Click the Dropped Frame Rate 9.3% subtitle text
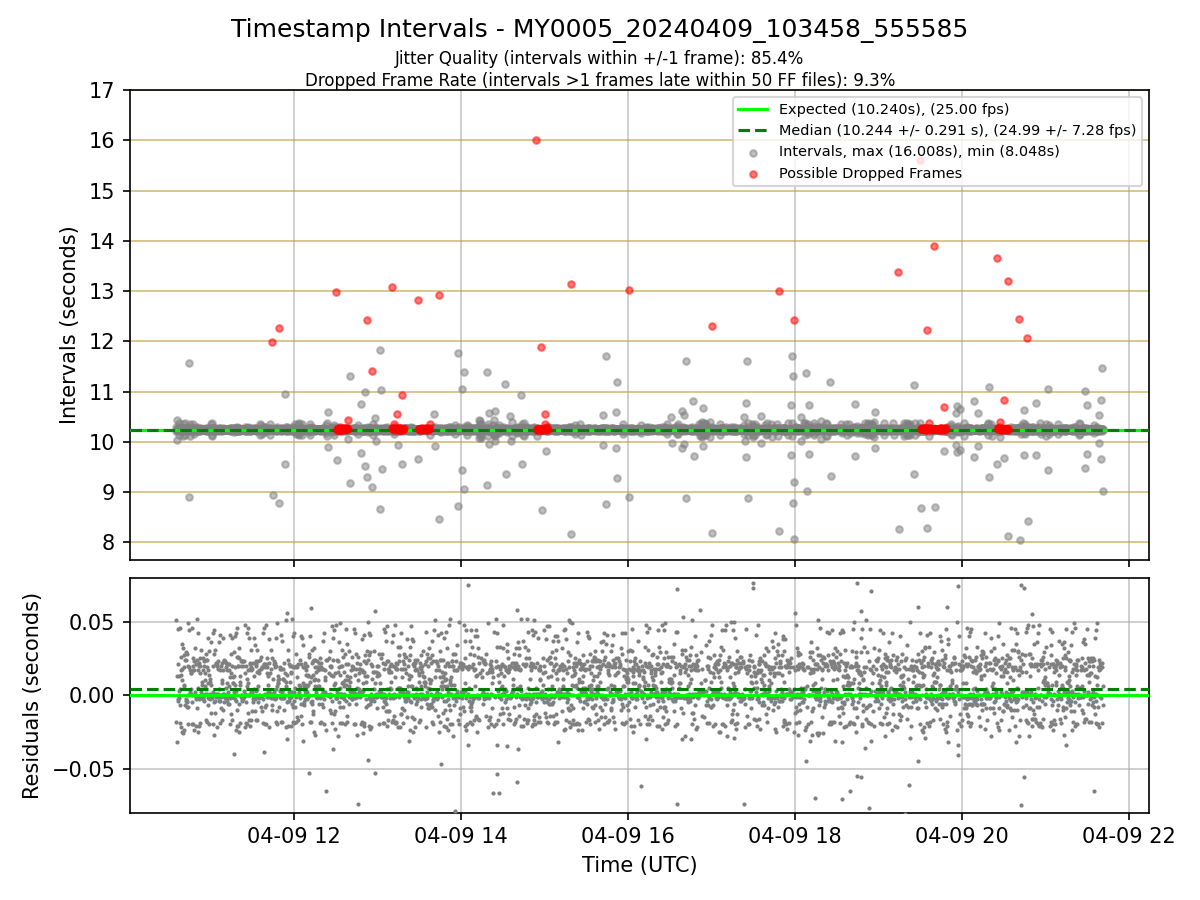This screenshot has height=900, width=1200. 599,79
